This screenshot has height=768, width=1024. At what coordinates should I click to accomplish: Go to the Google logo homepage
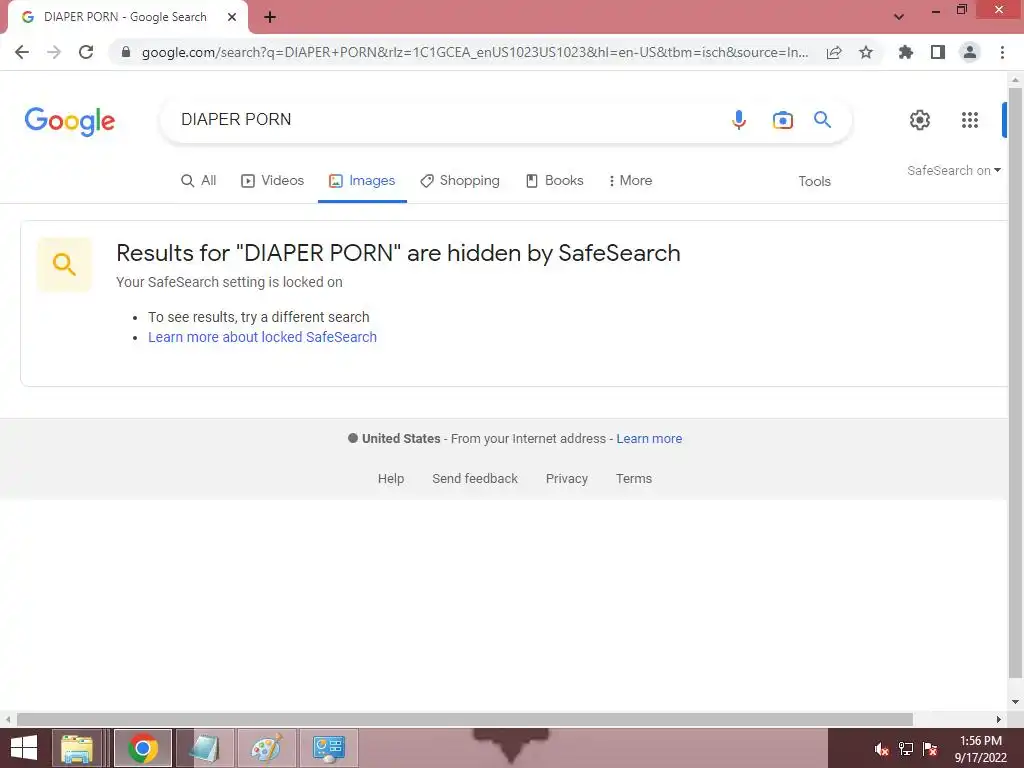point(70,121)
